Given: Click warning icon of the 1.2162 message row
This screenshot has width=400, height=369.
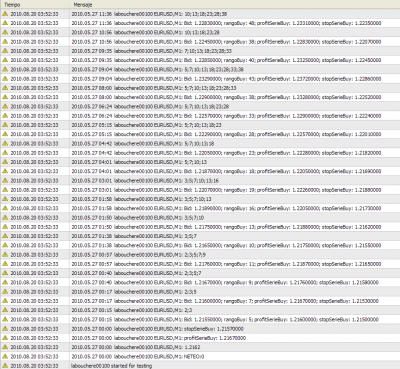Looking at the screenshot, I should tap(5, 347).
